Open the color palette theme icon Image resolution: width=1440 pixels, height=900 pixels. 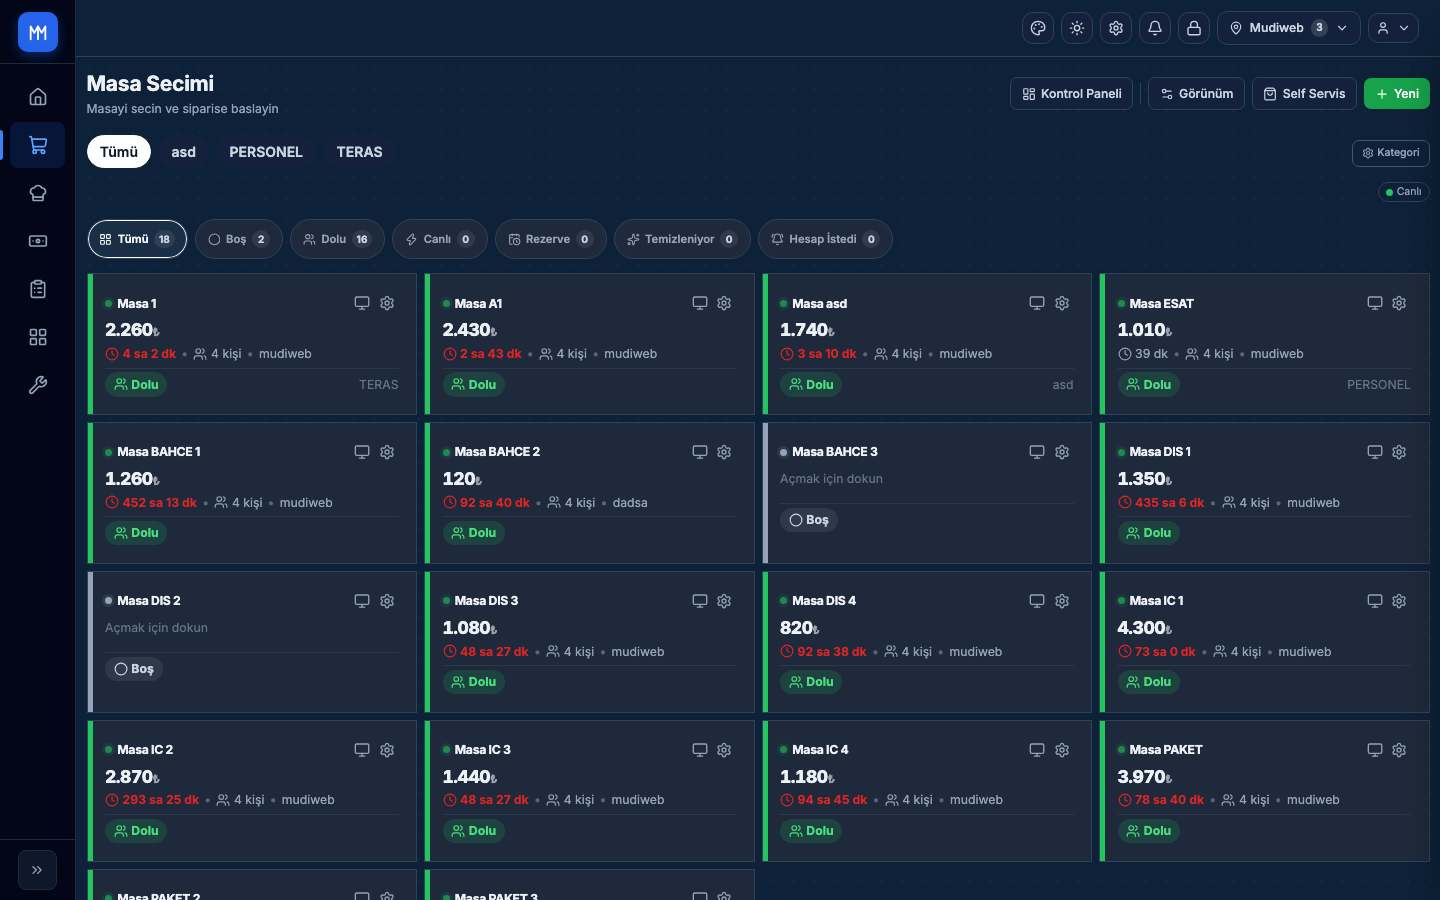(x=1038, y=28)
